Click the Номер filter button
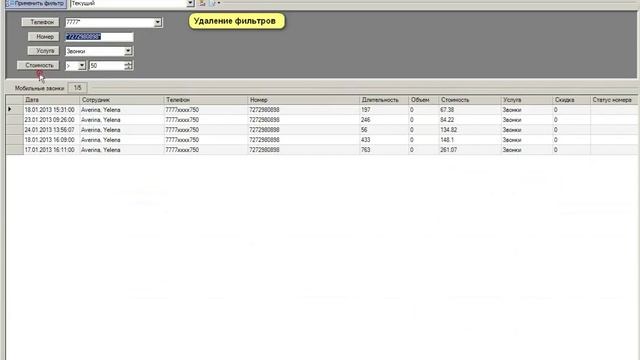640x360 pixels. (44, 37)
